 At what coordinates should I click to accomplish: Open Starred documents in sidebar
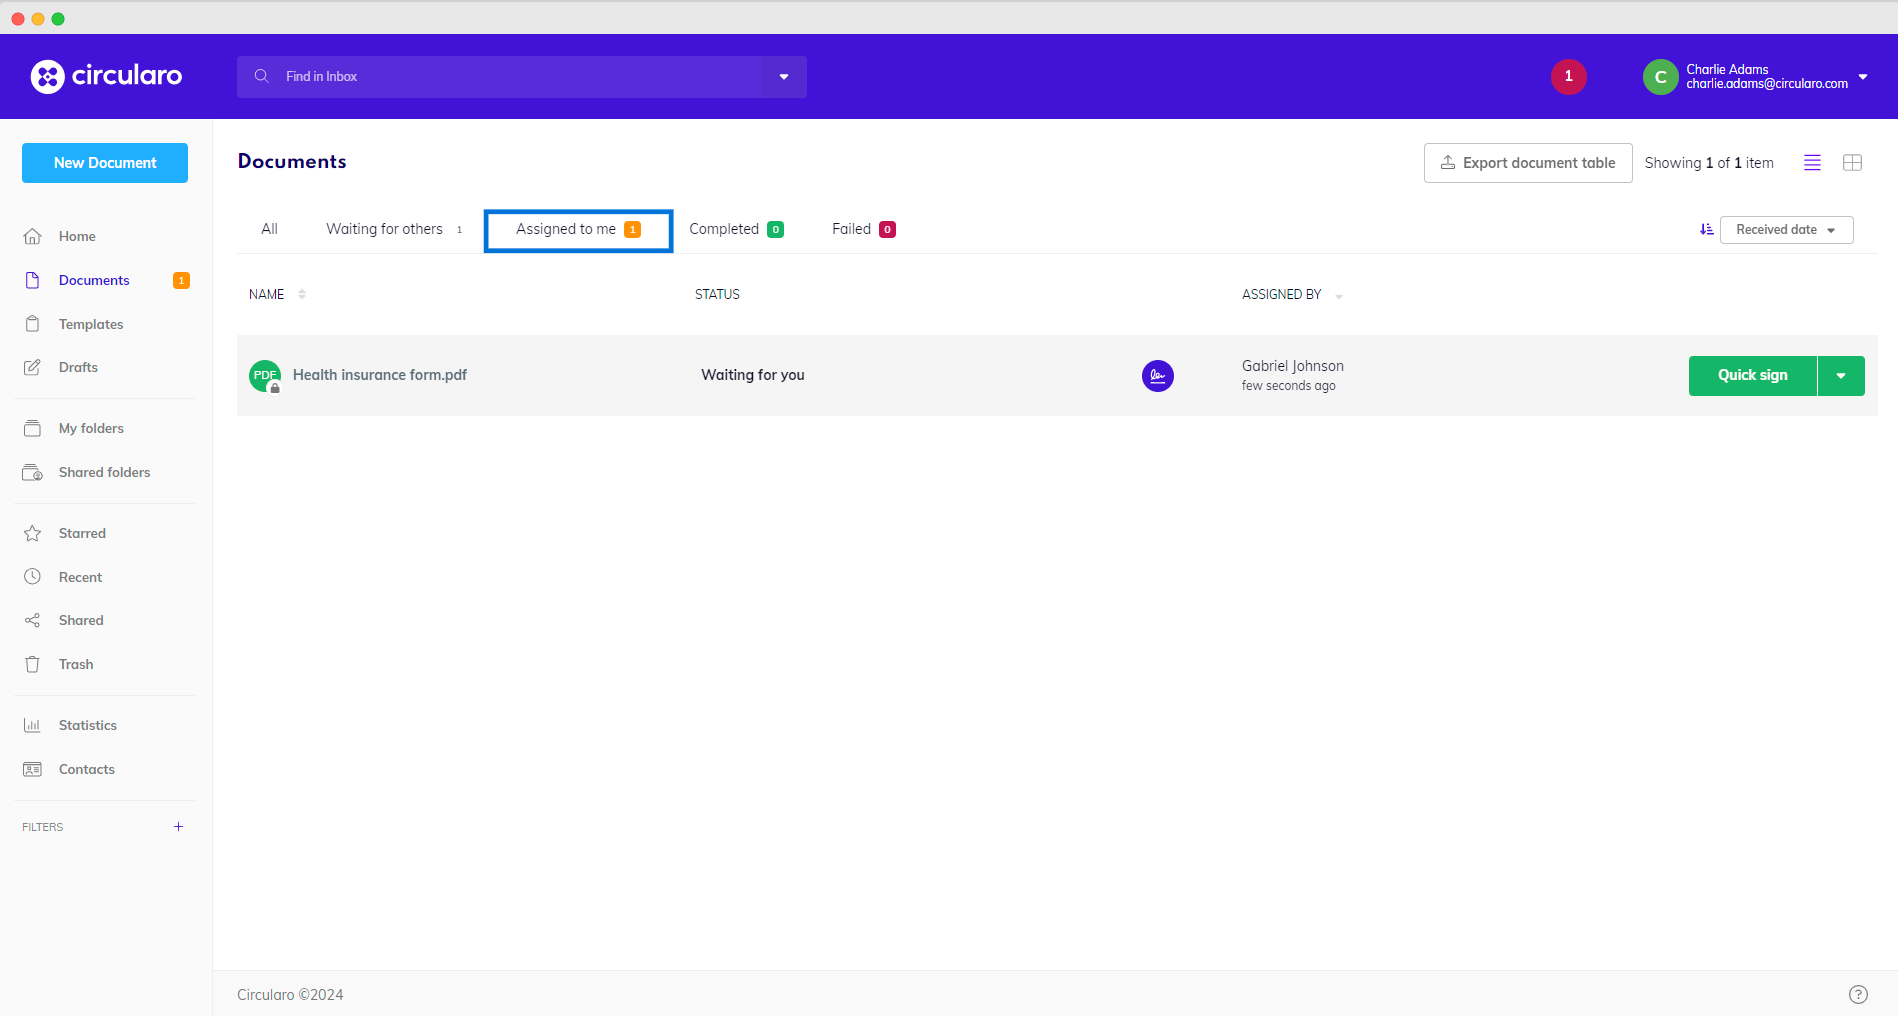click(82, 533)
